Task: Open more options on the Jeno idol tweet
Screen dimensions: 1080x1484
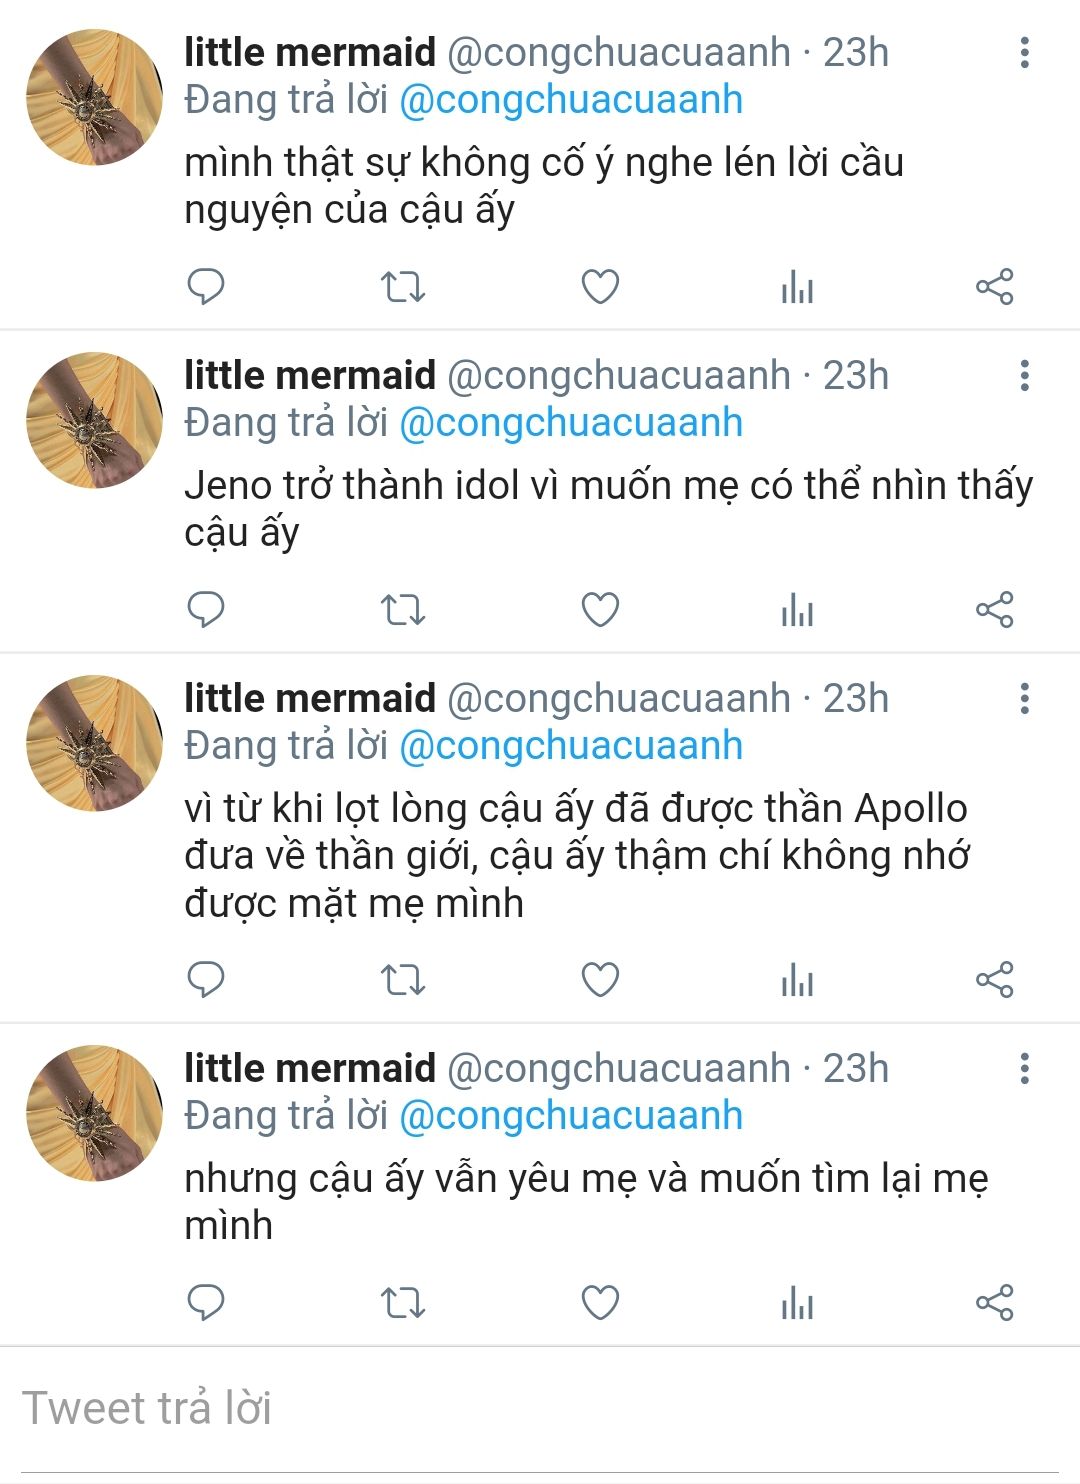Action: pyautogui.click(x=1024, y=375)
